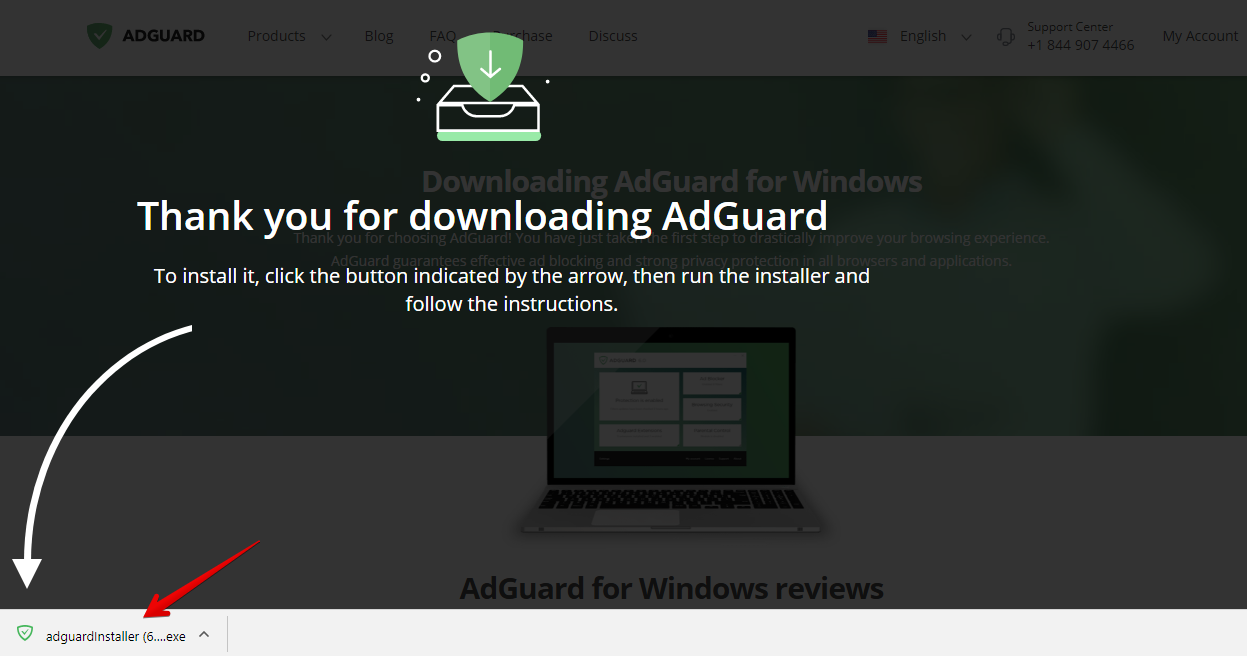Image resolution: width=1247 pixels, height=656 pixels.
Task: Click the support phone number +1 844 907 4466
Action: (1080, 45)
